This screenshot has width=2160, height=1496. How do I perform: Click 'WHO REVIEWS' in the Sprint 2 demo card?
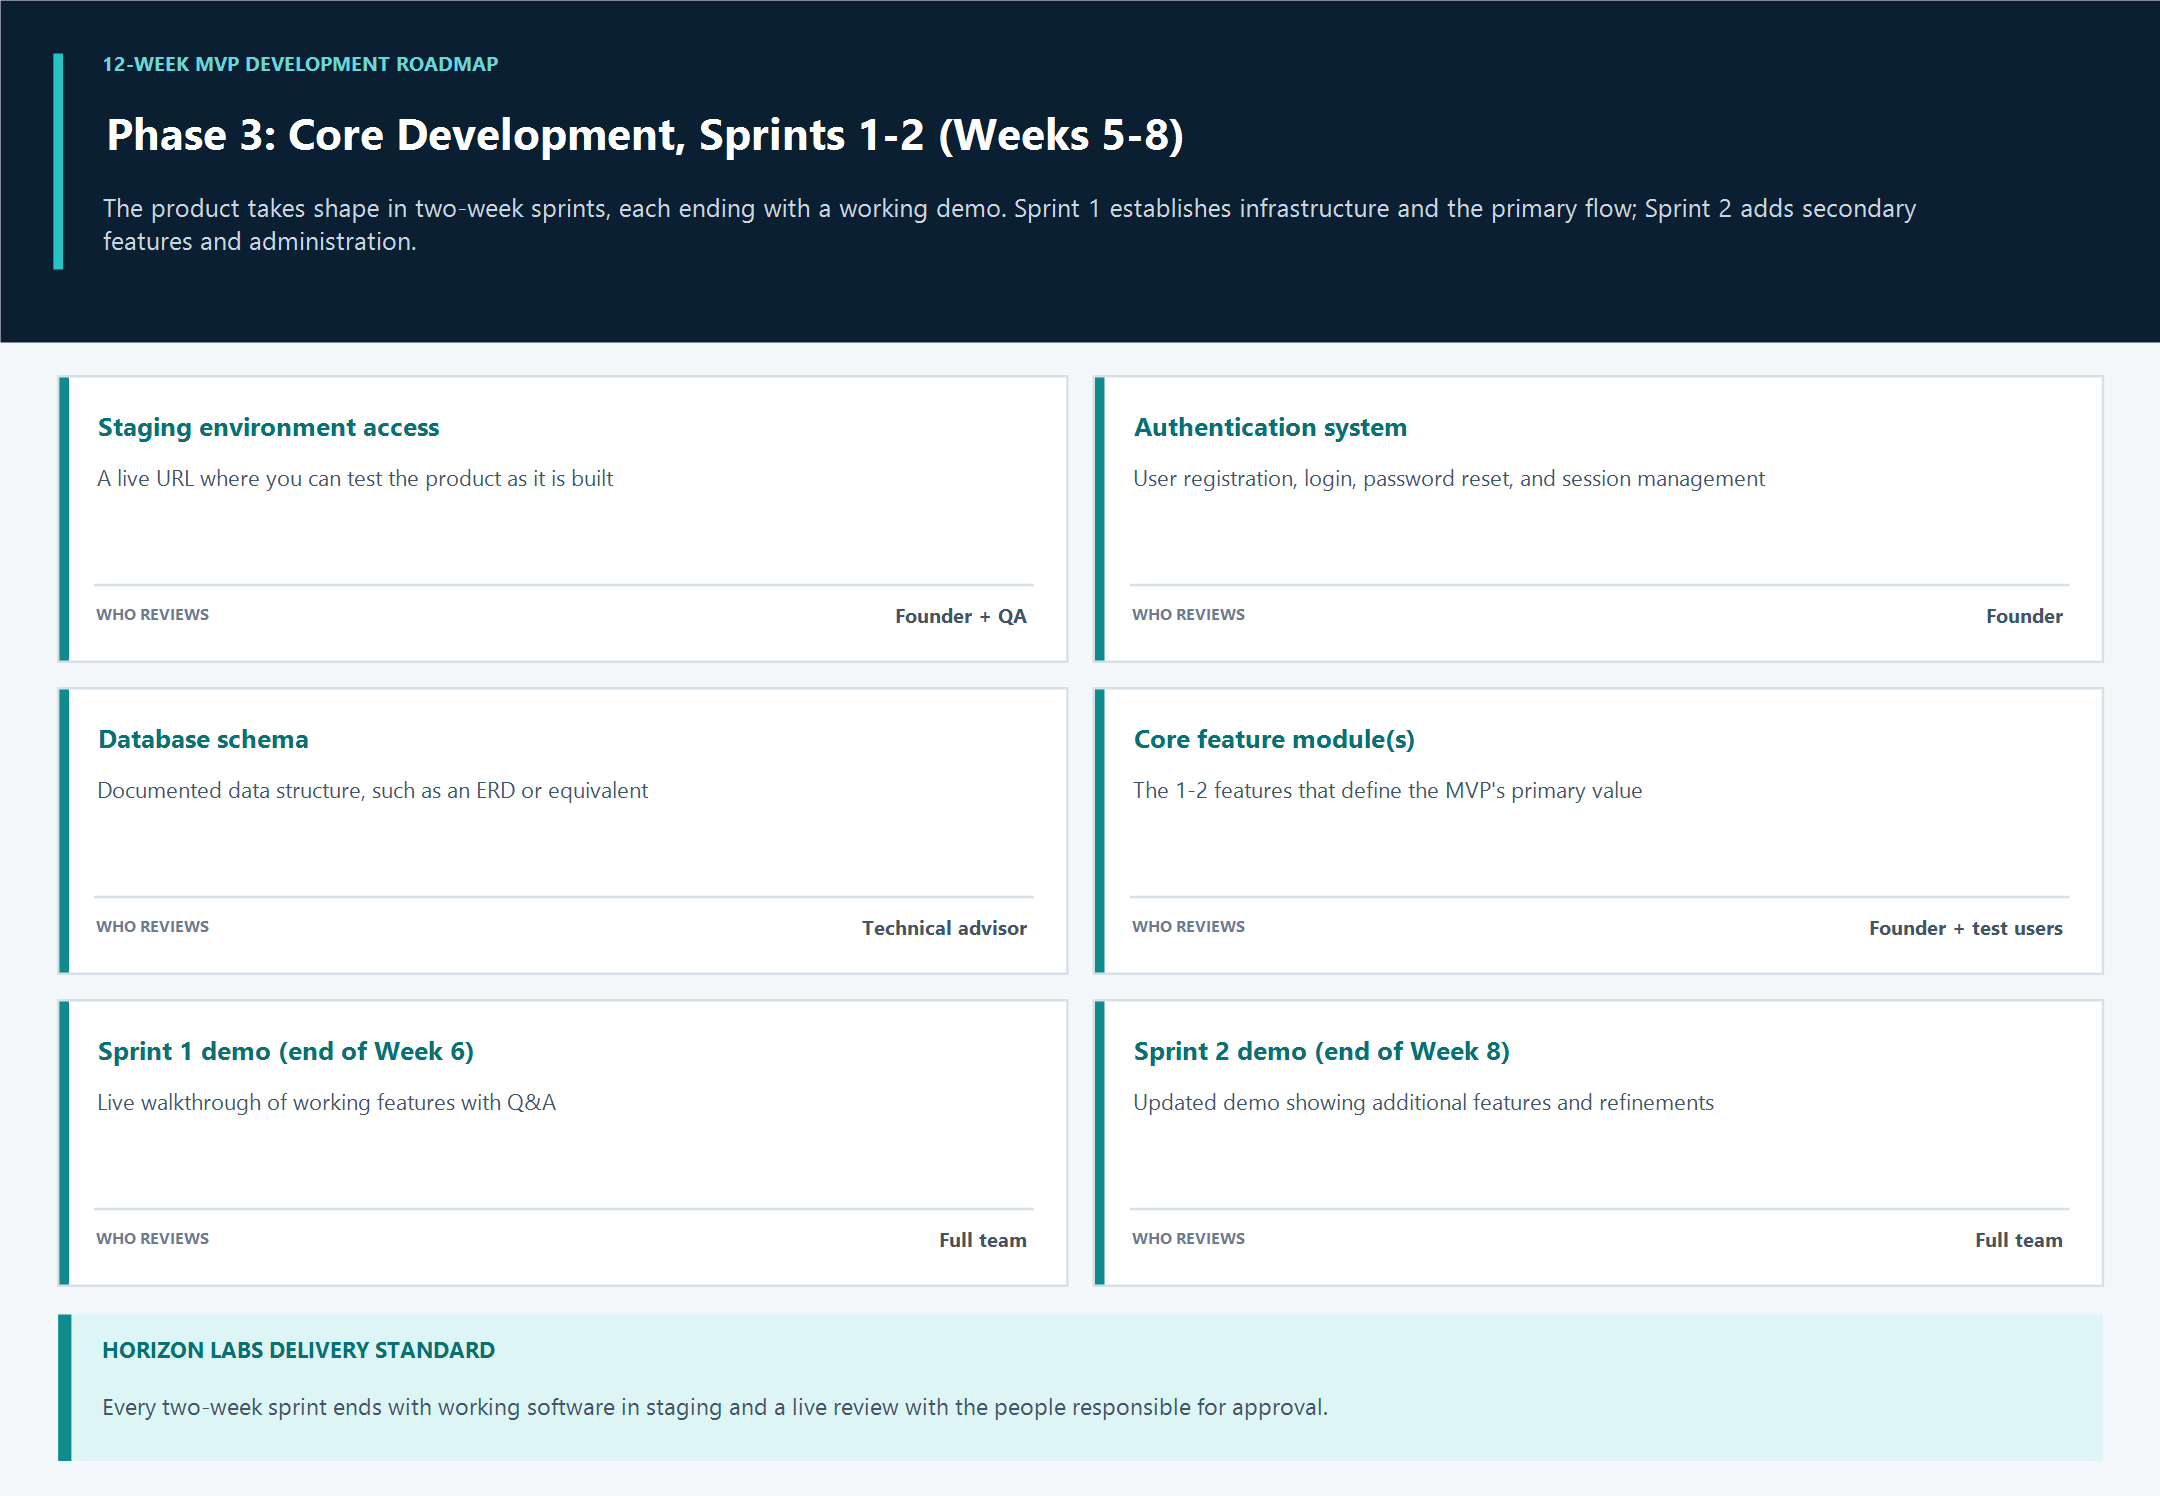(x=1189, y=1239)
